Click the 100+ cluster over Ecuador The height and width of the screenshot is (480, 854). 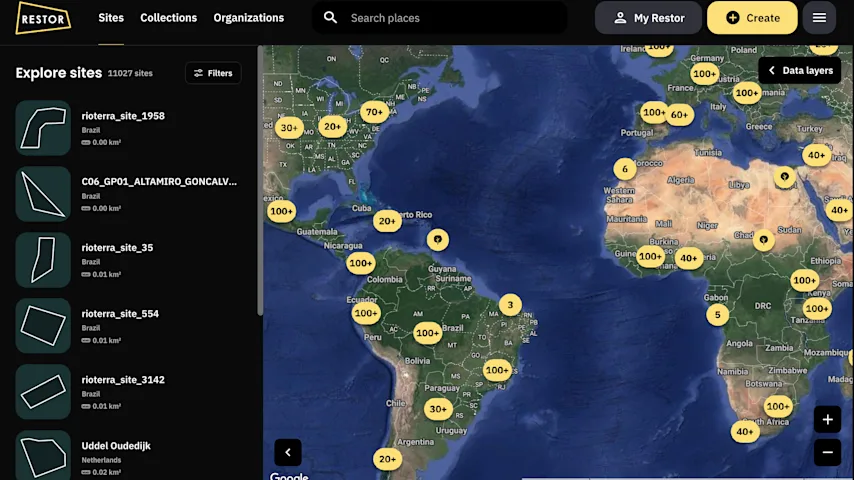365,313
